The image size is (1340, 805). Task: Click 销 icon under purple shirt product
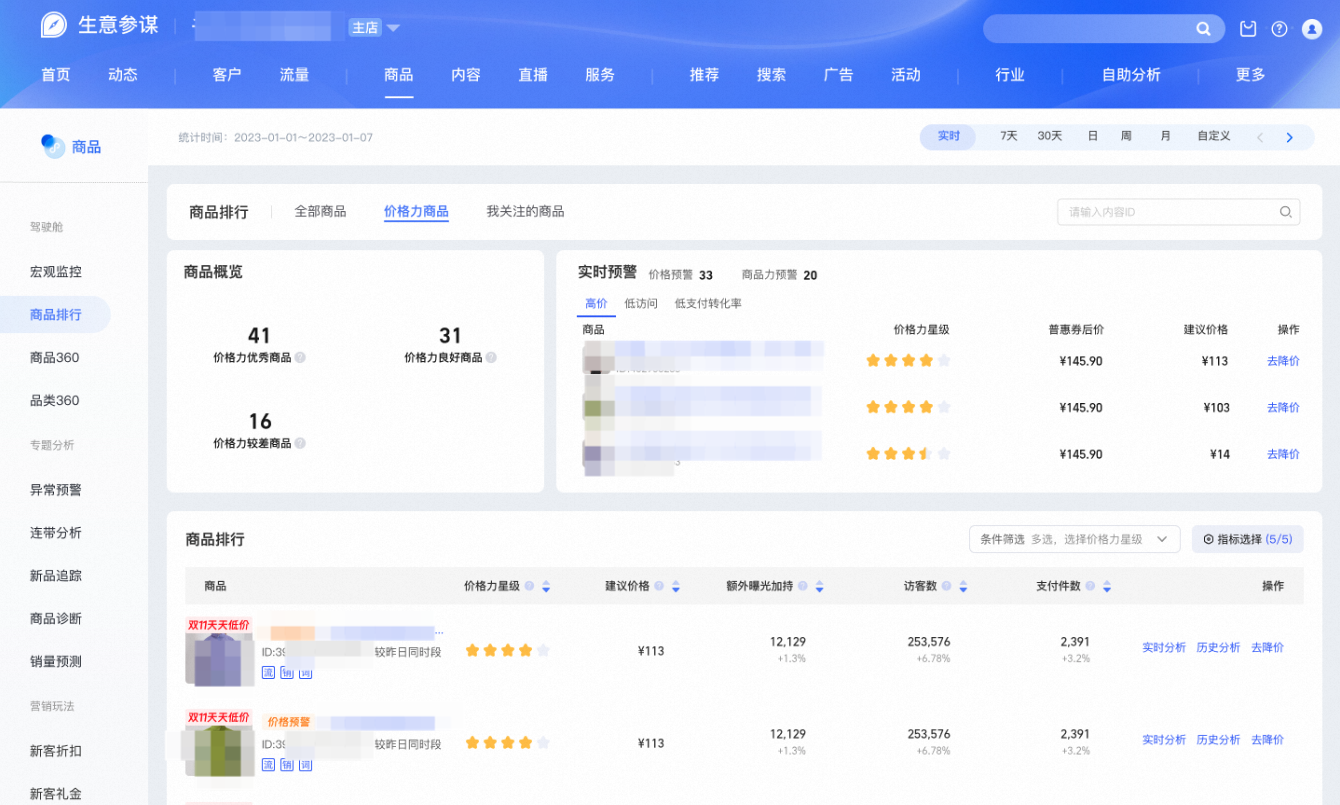click(287, 672)
